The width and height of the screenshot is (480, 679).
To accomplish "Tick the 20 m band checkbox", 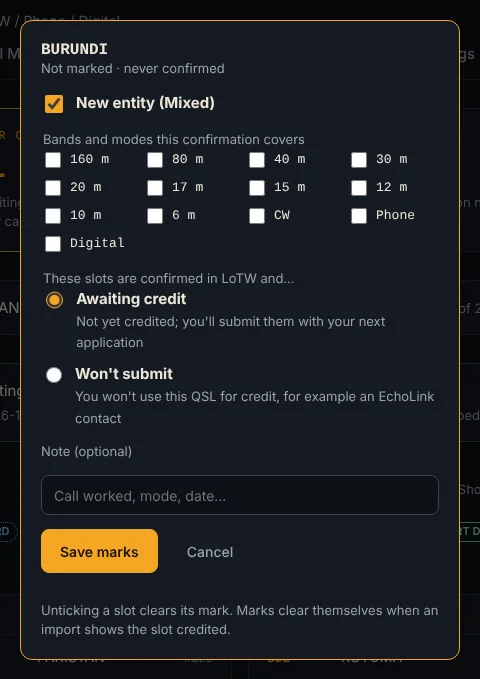I will click(x=53, y=188).
